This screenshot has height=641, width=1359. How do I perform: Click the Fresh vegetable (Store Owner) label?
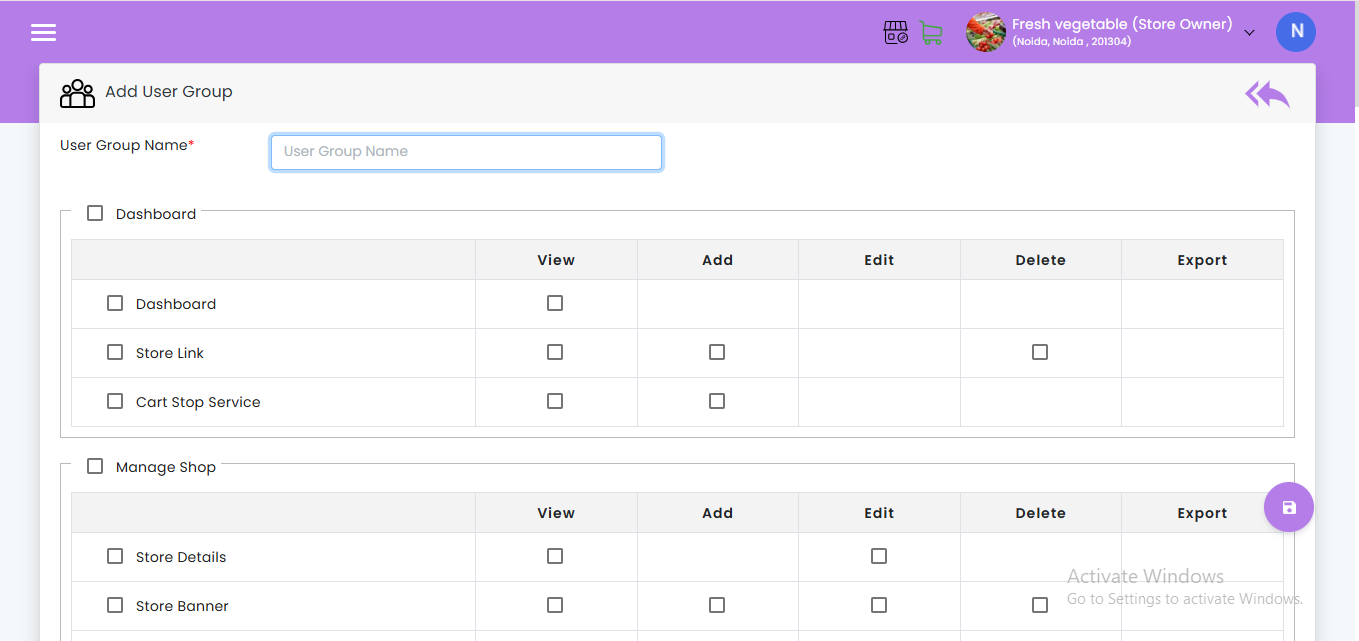coord(1122,24)
